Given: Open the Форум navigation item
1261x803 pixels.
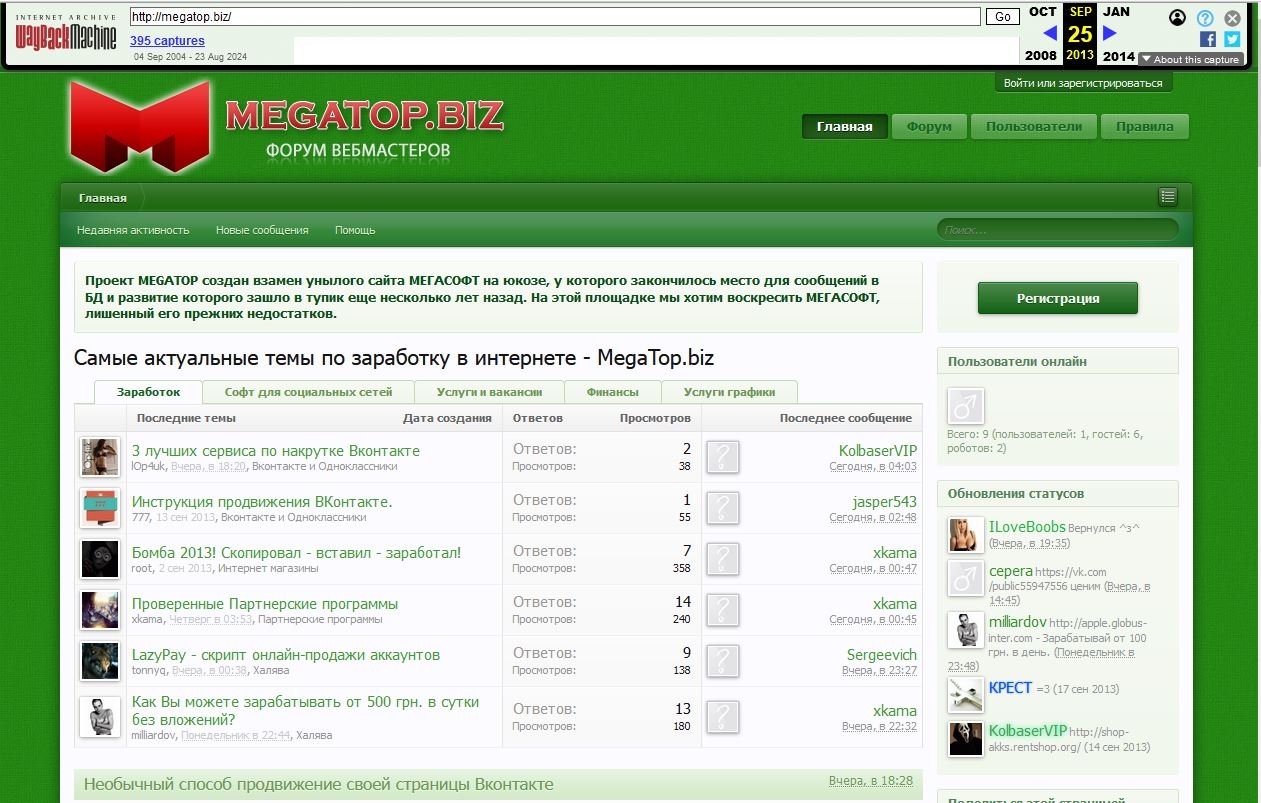Looking at the screenshot, I should [x=928, y=127].
